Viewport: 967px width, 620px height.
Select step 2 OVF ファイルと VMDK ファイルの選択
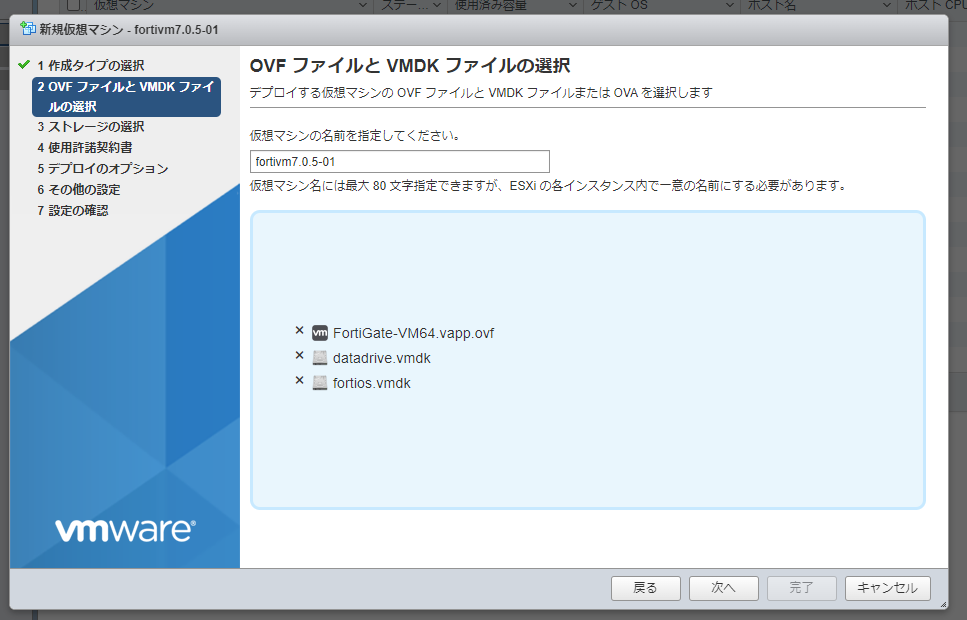point(126,97)
